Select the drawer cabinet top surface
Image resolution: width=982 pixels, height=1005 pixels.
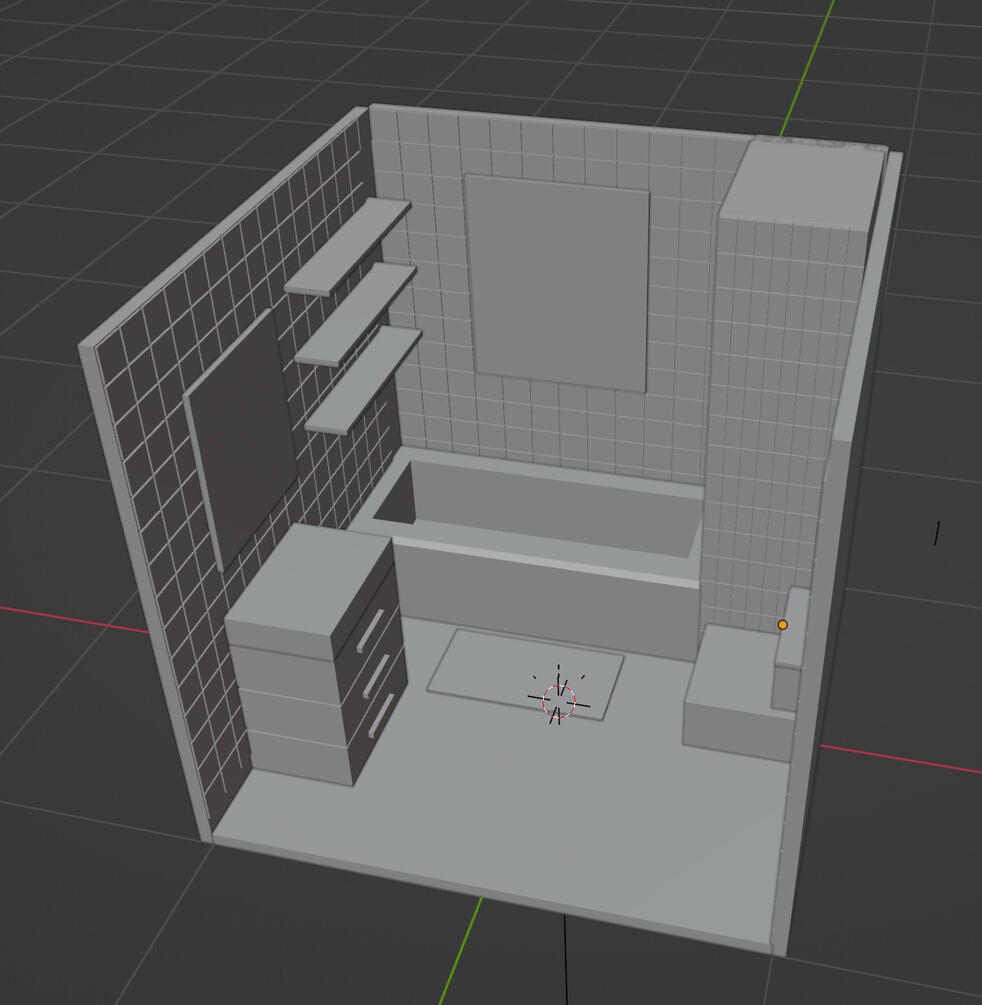[309, 580]
